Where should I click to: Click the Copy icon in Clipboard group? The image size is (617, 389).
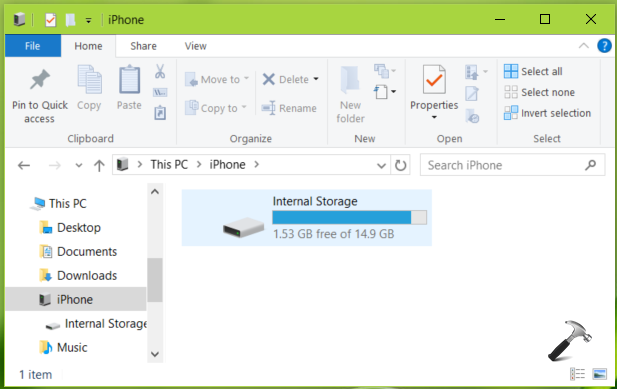tap(89, 80)
